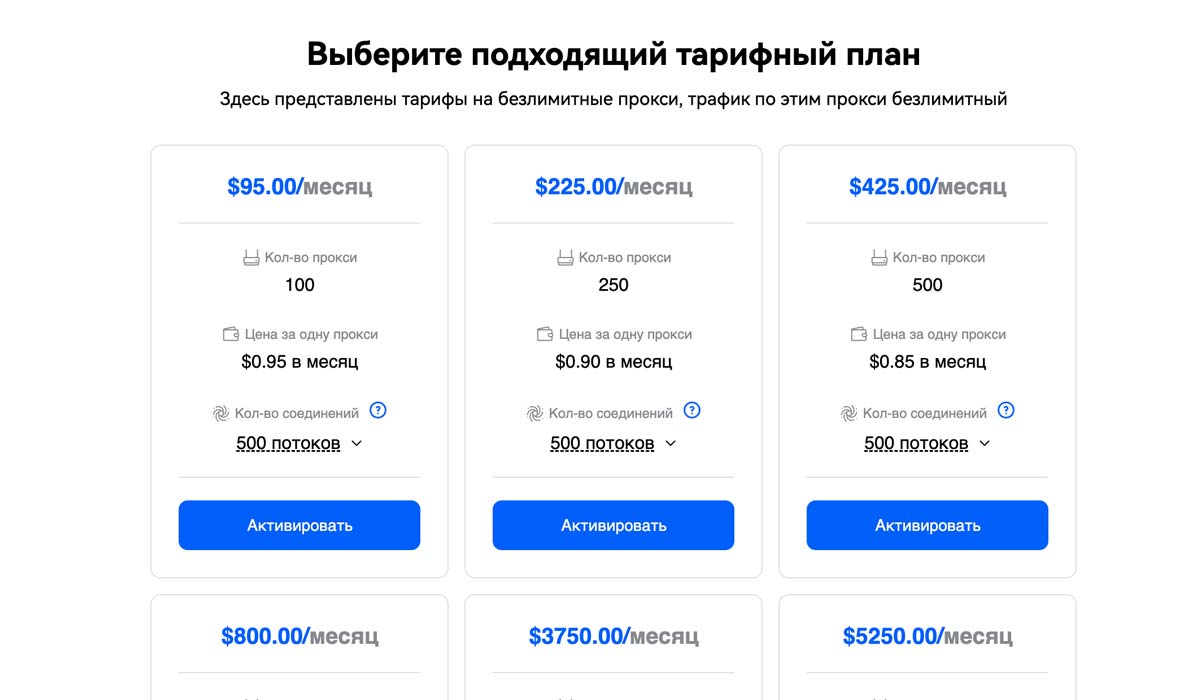Click the help icon in the $95.00 plan
1200x700 pixels.
point(378,410)
